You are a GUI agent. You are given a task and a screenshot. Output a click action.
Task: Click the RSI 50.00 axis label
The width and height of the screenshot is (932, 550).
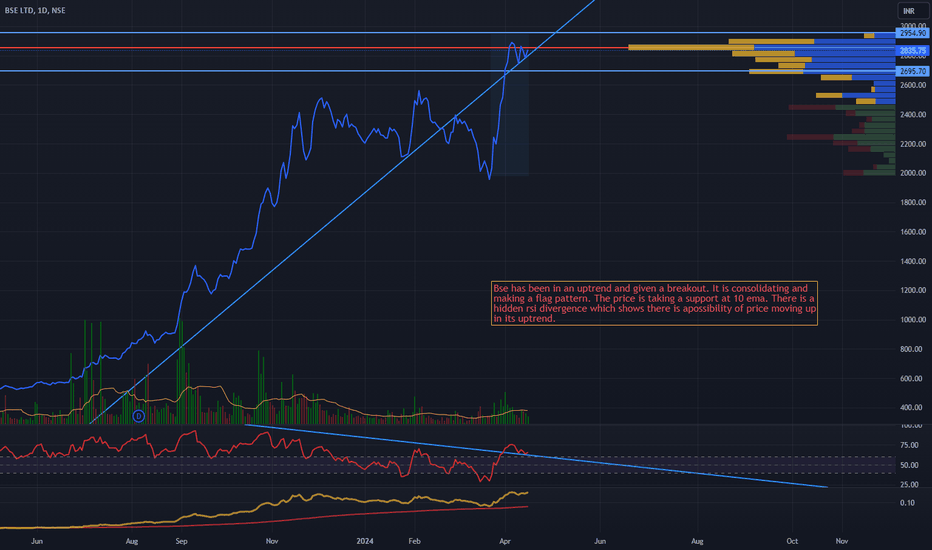tap(909, 466)
